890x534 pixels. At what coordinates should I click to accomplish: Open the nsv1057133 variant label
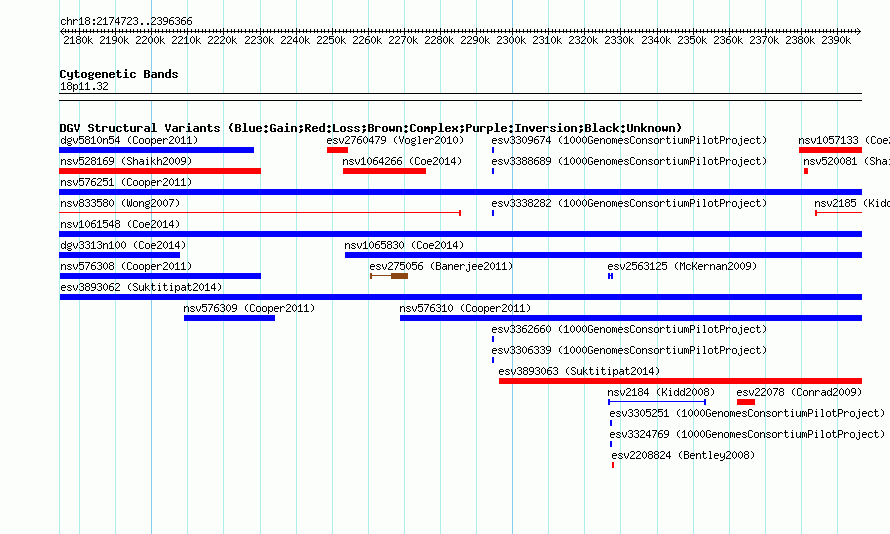click(843, 140)
